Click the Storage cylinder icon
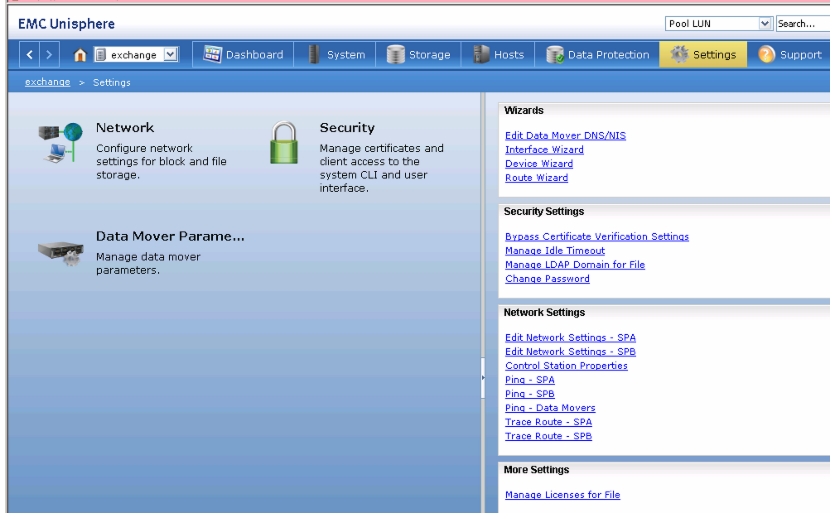This screenshot has height=519, width=837. pos(396,54)
